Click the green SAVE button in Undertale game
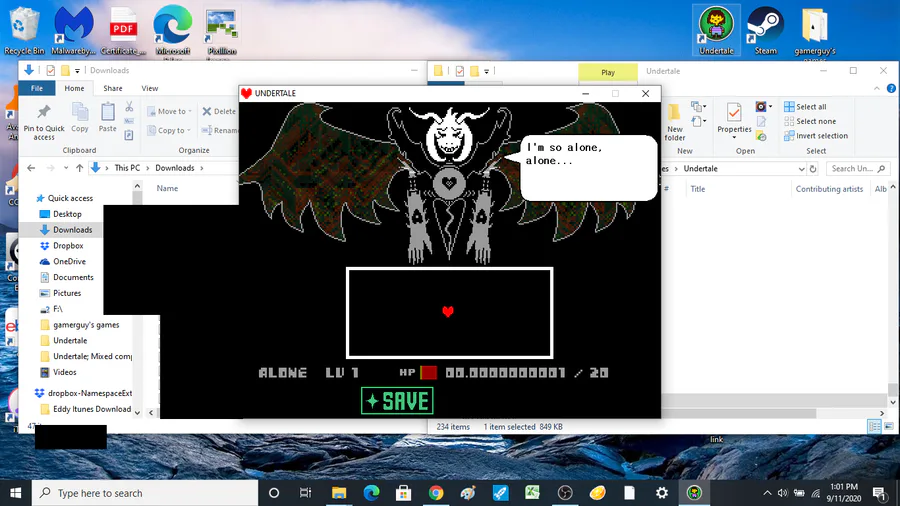The height and width of the screenshot is (506, 900). (397, 400)
